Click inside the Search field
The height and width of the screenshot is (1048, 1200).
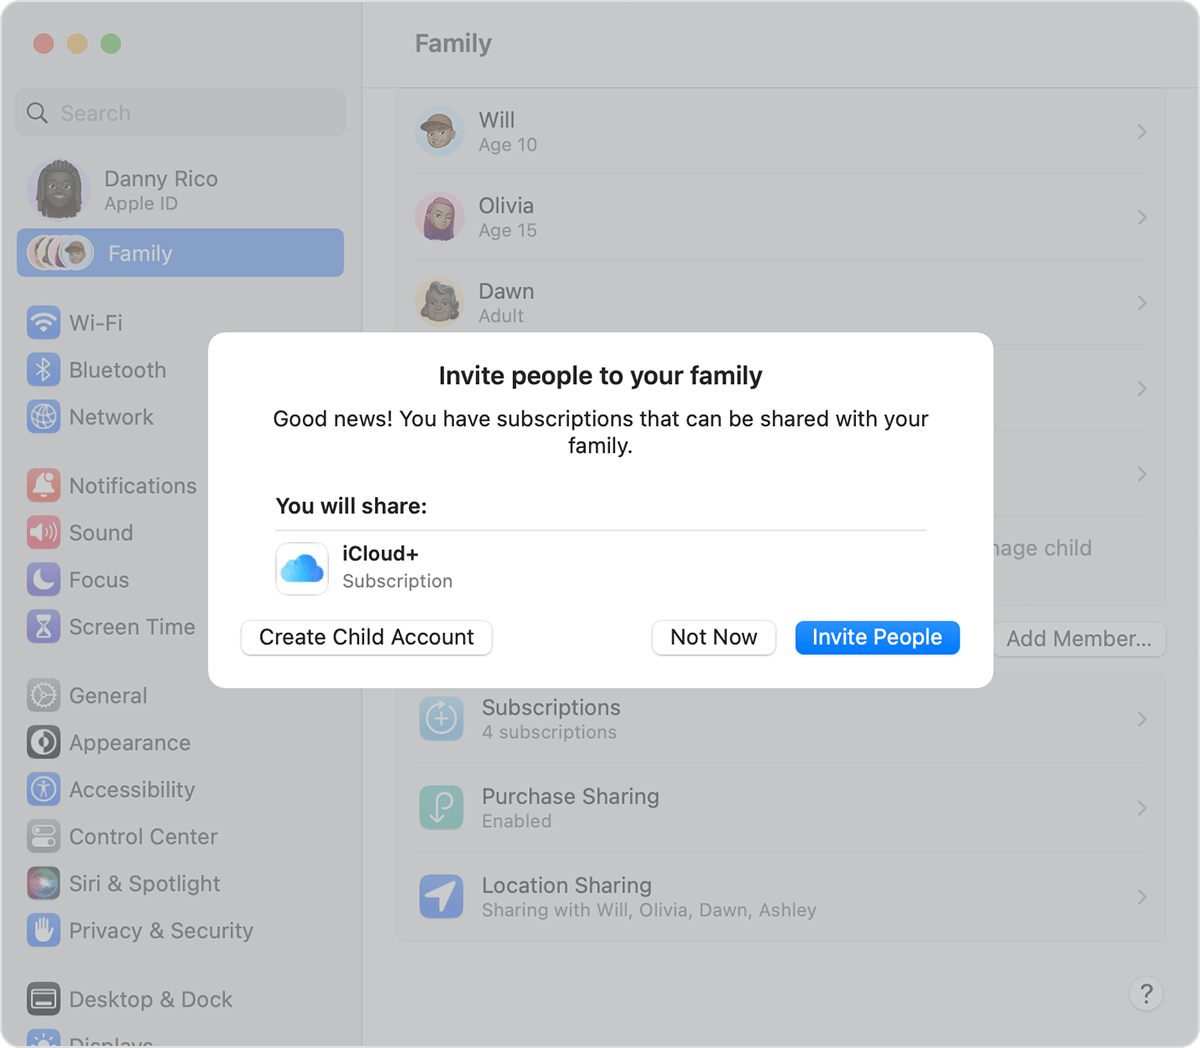click(x=180, y=112)
